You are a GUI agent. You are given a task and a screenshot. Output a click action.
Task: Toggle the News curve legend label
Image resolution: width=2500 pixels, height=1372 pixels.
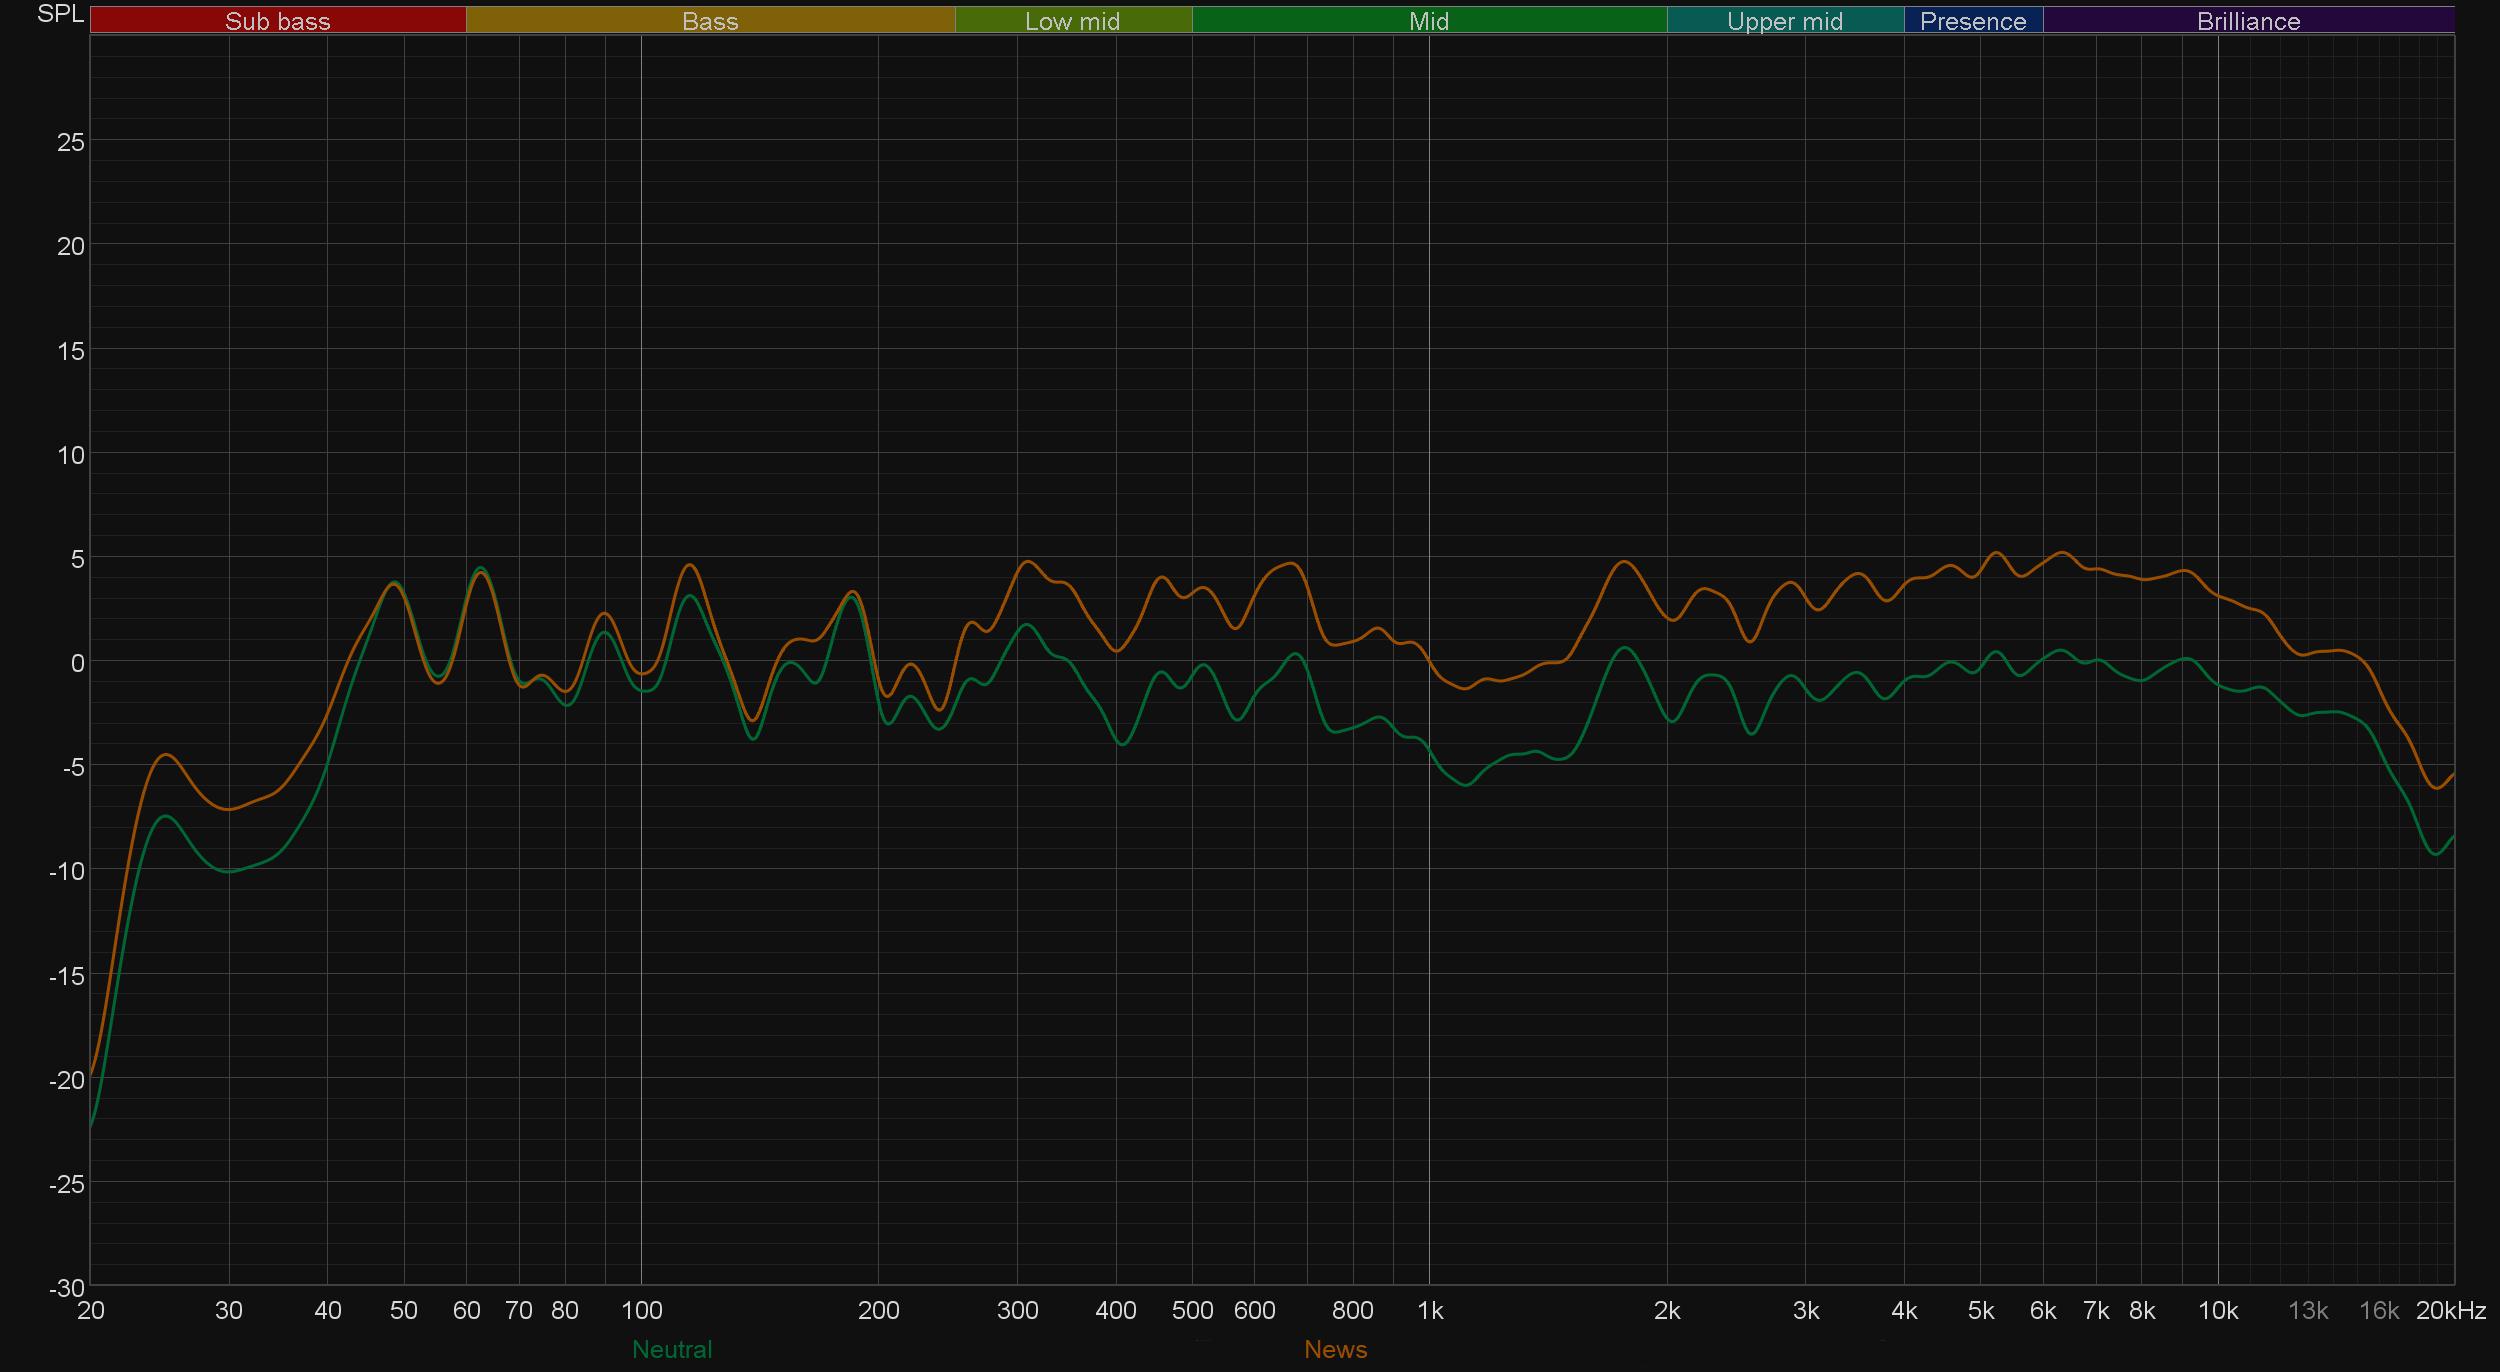[1335, 1349]
